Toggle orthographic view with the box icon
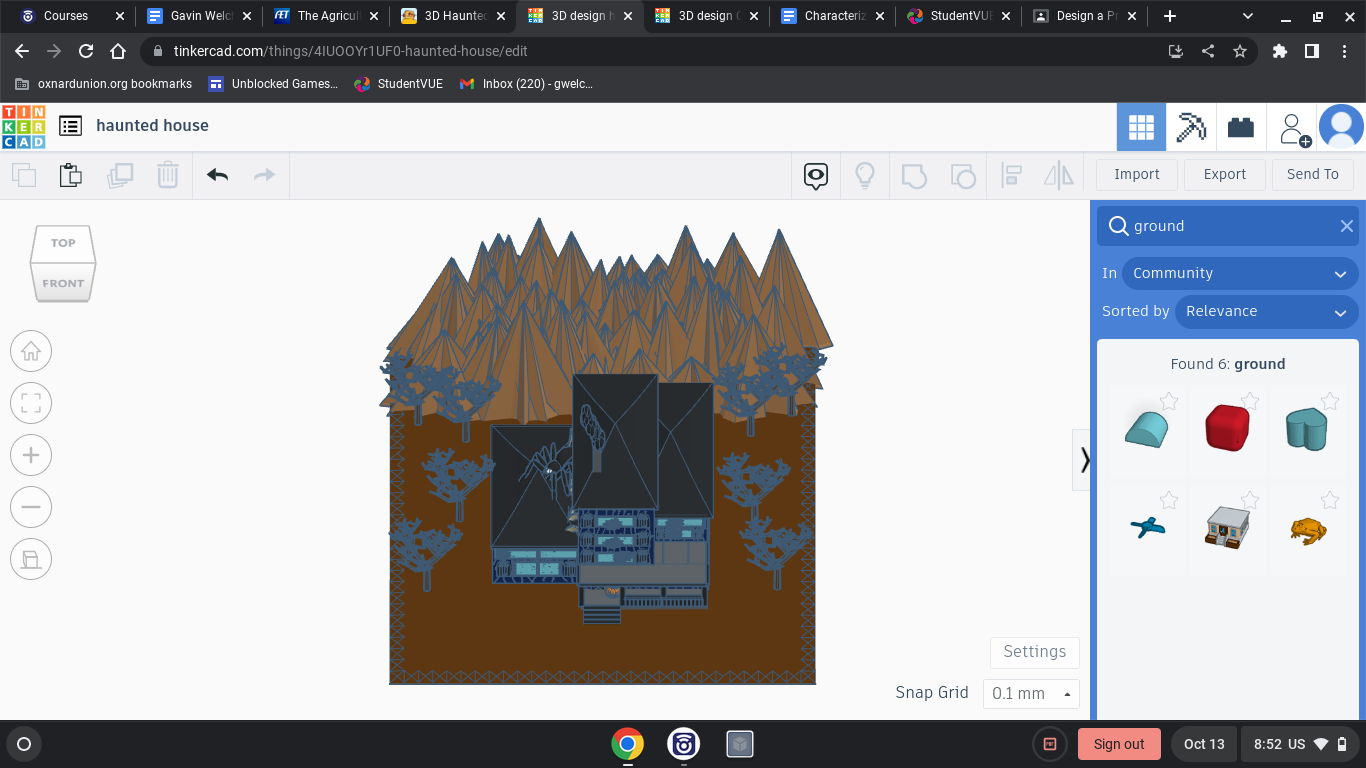This screenshot has height=768, width=1366. (31, 559)
